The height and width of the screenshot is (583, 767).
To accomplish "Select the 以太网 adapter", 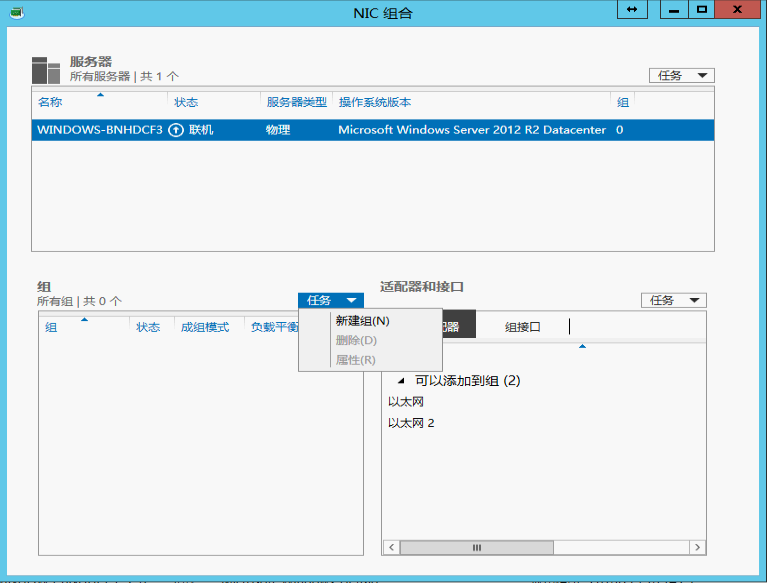I will (x=406, y=402).
